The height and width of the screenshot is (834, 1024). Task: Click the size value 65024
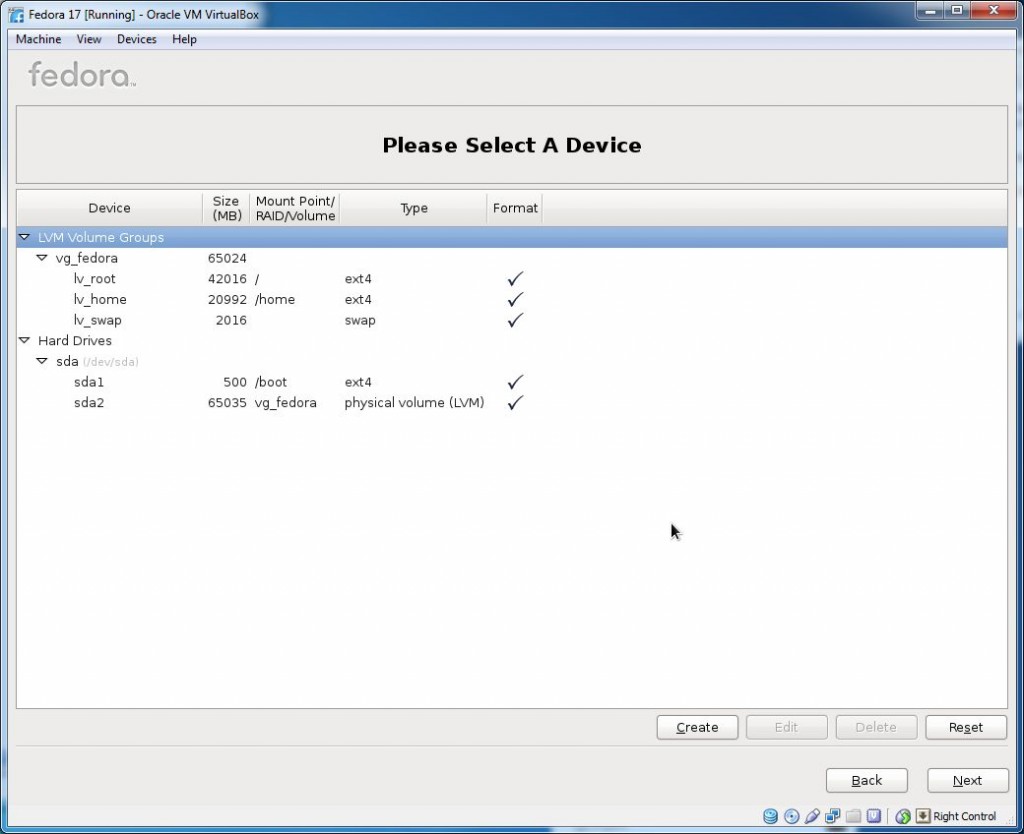pos(227,258)
